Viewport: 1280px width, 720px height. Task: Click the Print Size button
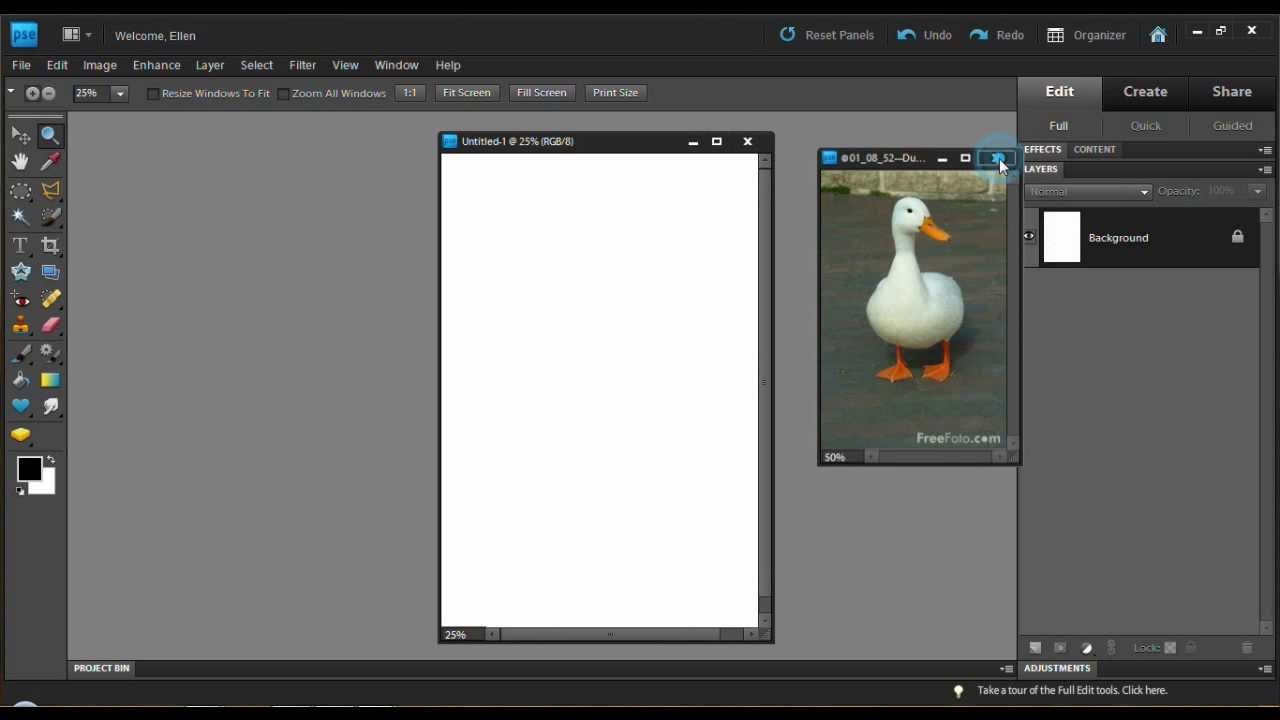click(x=615, y=92)
